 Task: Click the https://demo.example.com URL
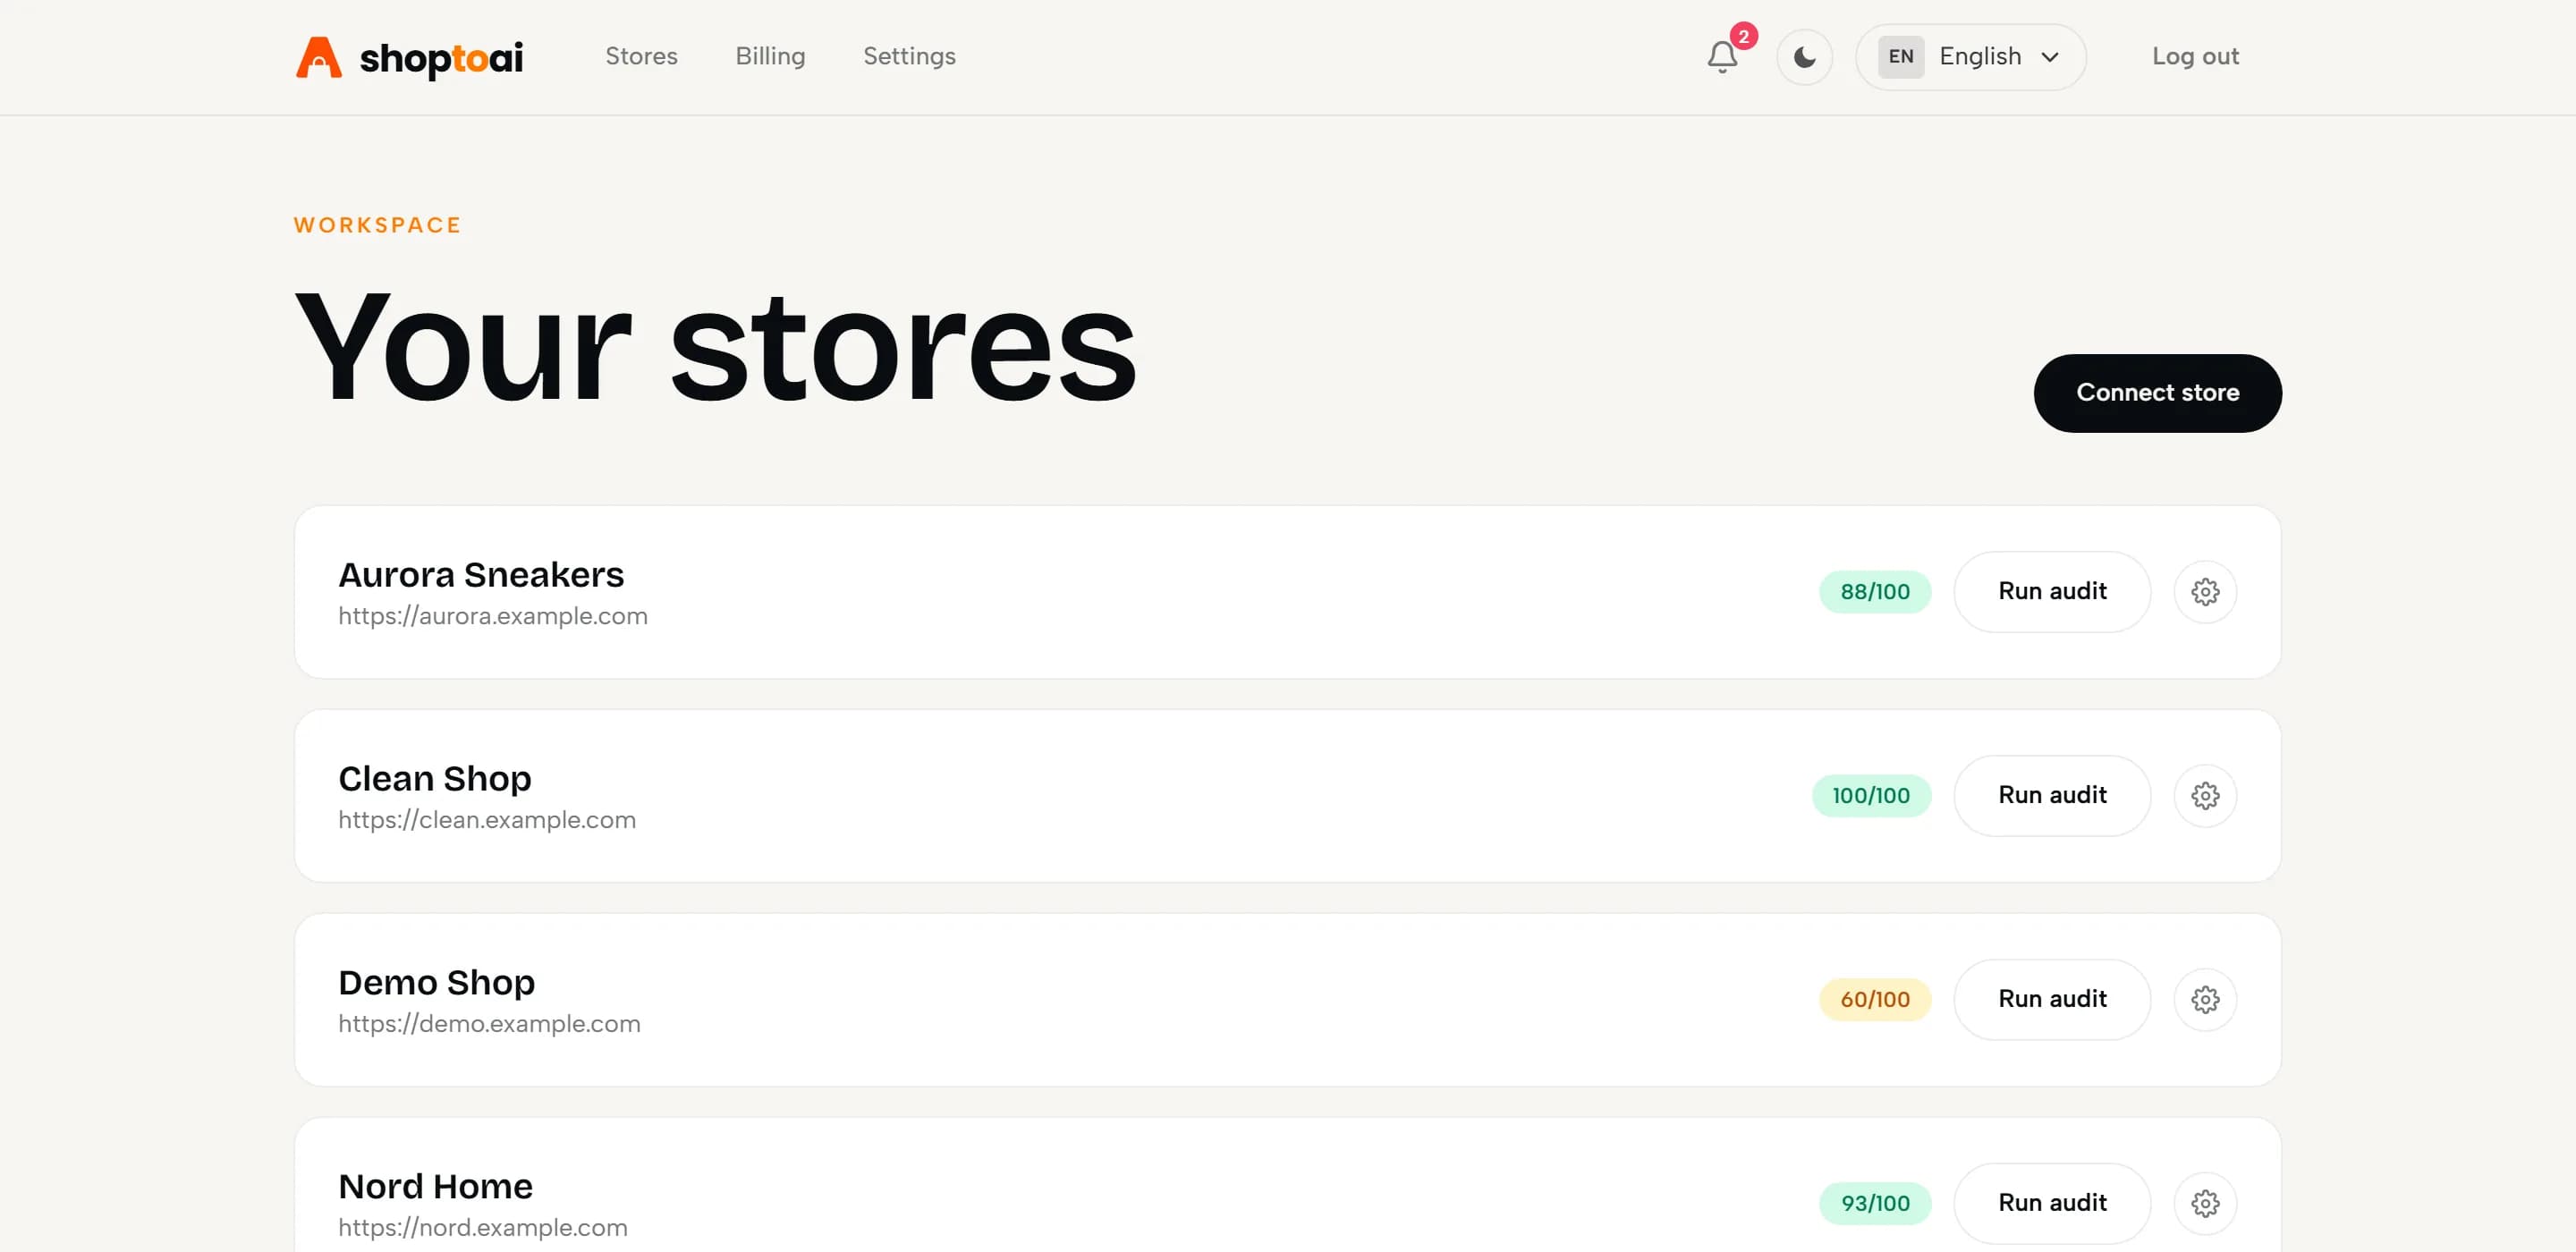[x=489, y=1024]
